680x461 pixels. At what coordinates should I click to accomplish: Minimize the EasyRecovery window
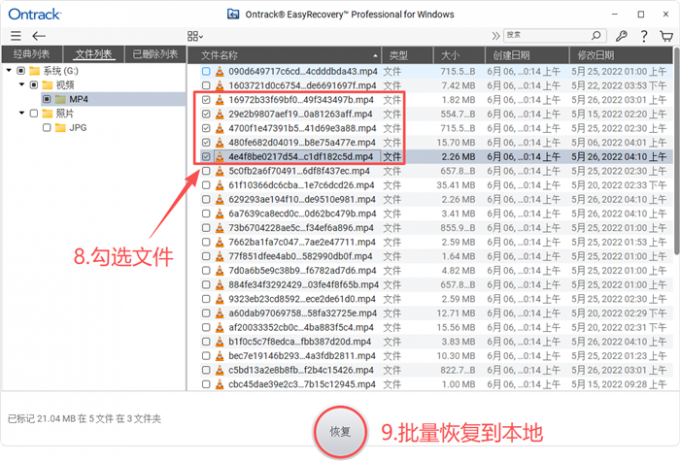pyautogui.click(x=615, y=14)
